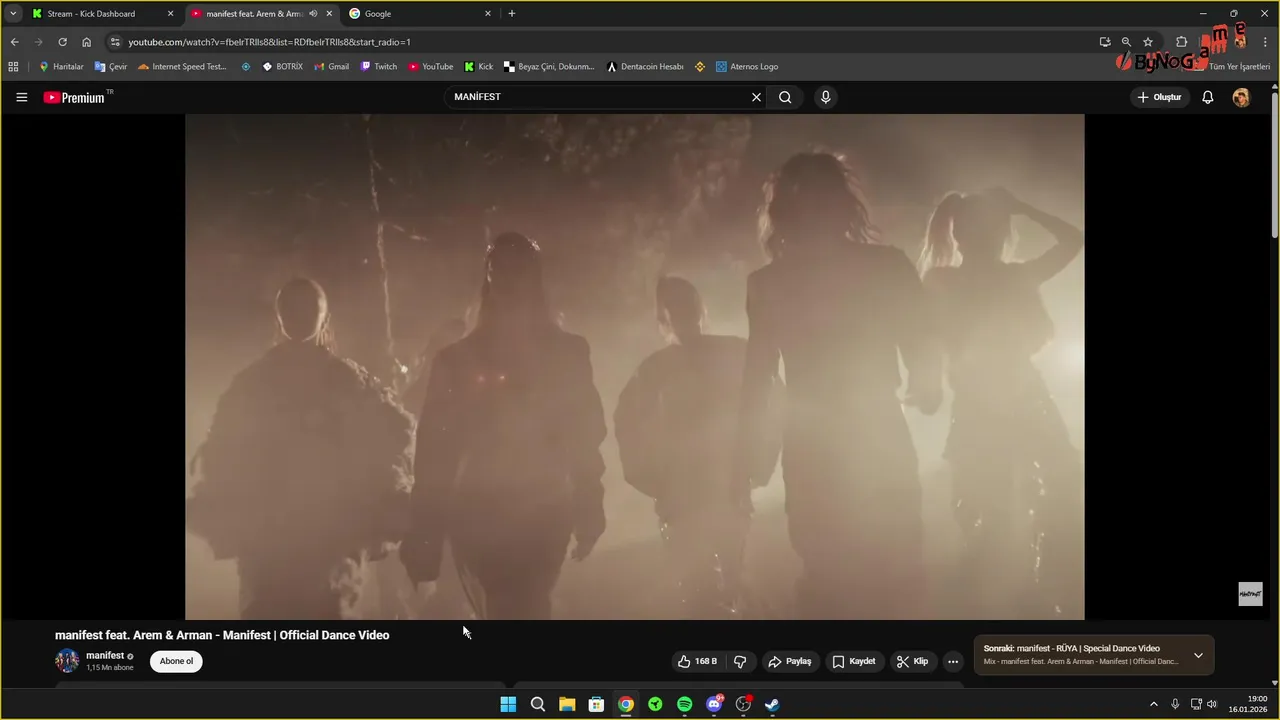Show hidden system tray icons chevron

click(x=1153, y=704)
